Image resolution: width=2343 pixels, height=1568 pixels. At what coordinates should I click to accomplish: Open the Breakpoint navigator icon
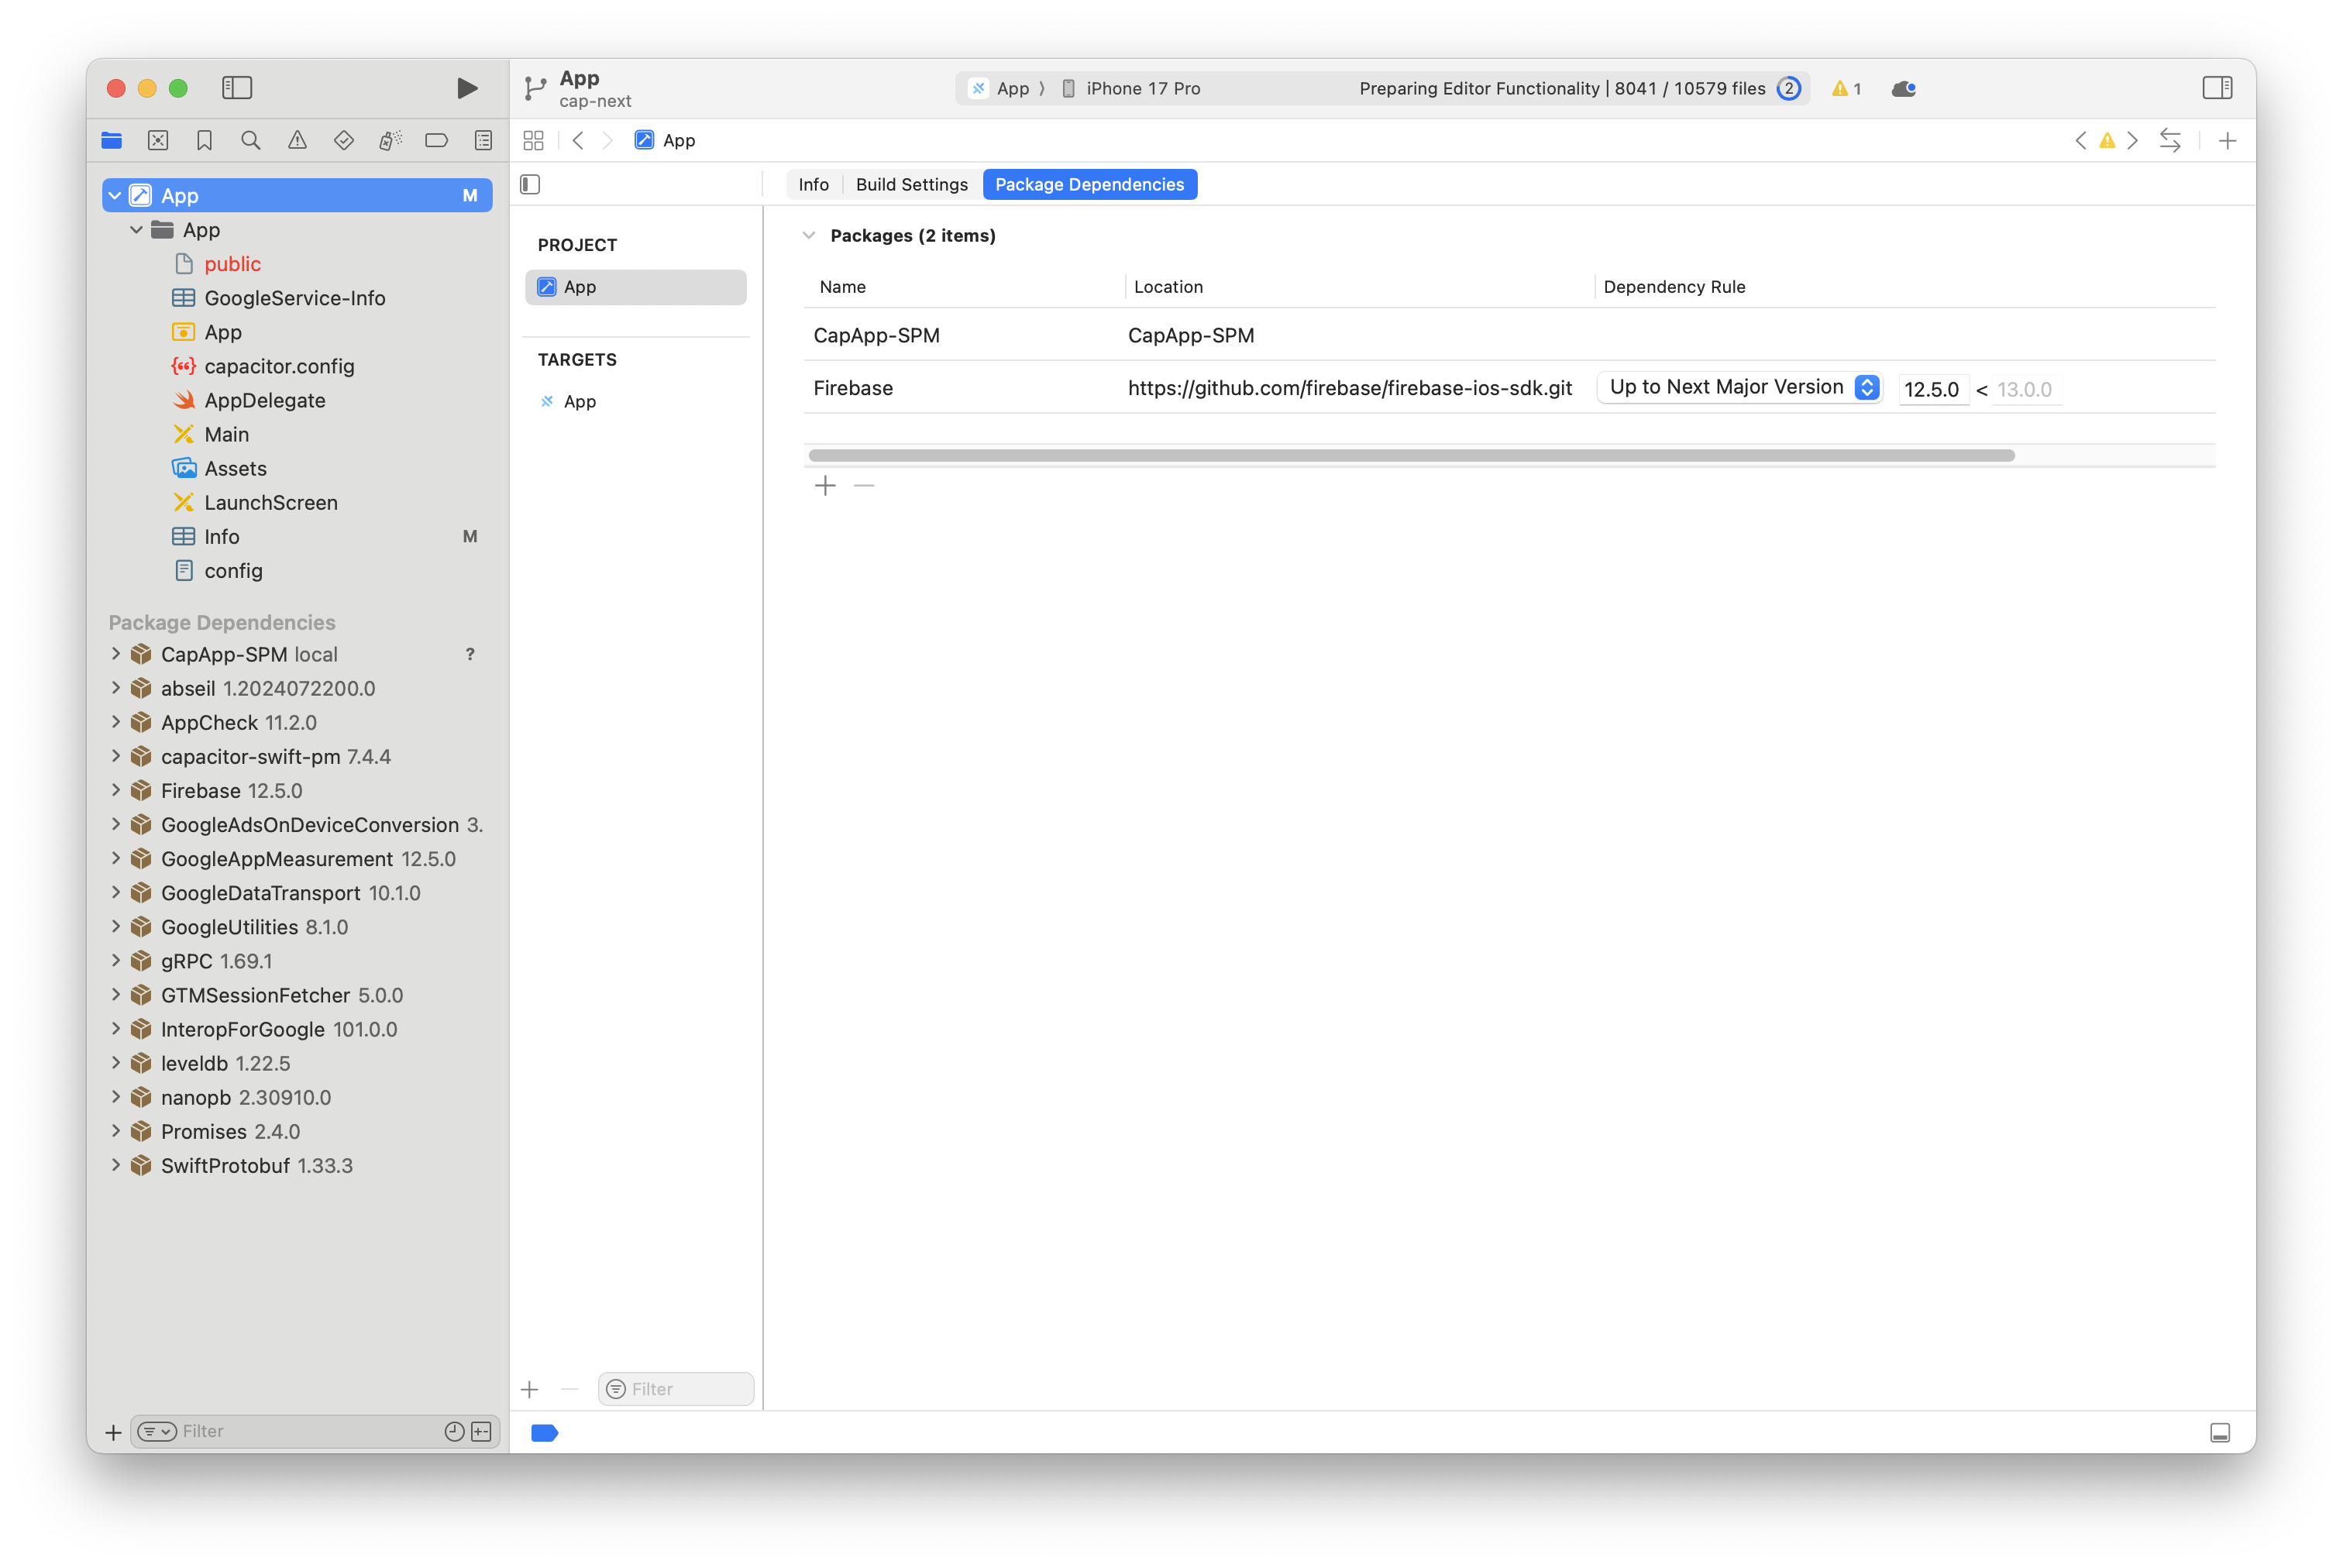click(436, 141)
